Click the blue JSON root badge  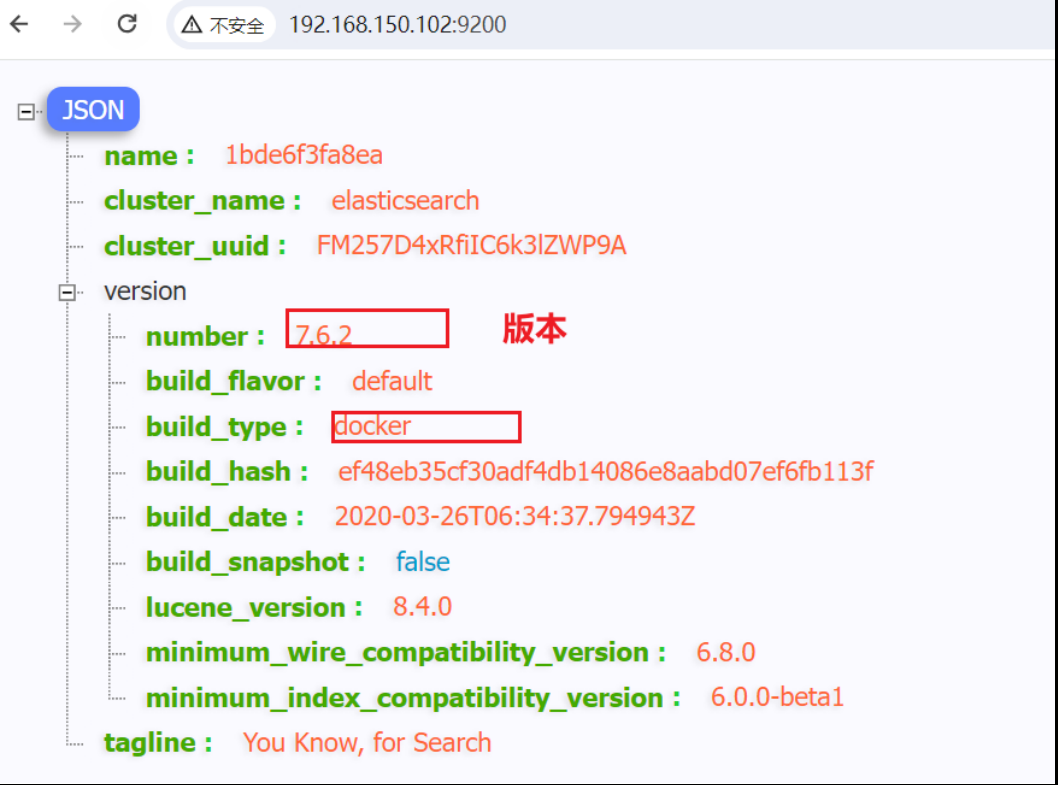click(x=93, y=110)
